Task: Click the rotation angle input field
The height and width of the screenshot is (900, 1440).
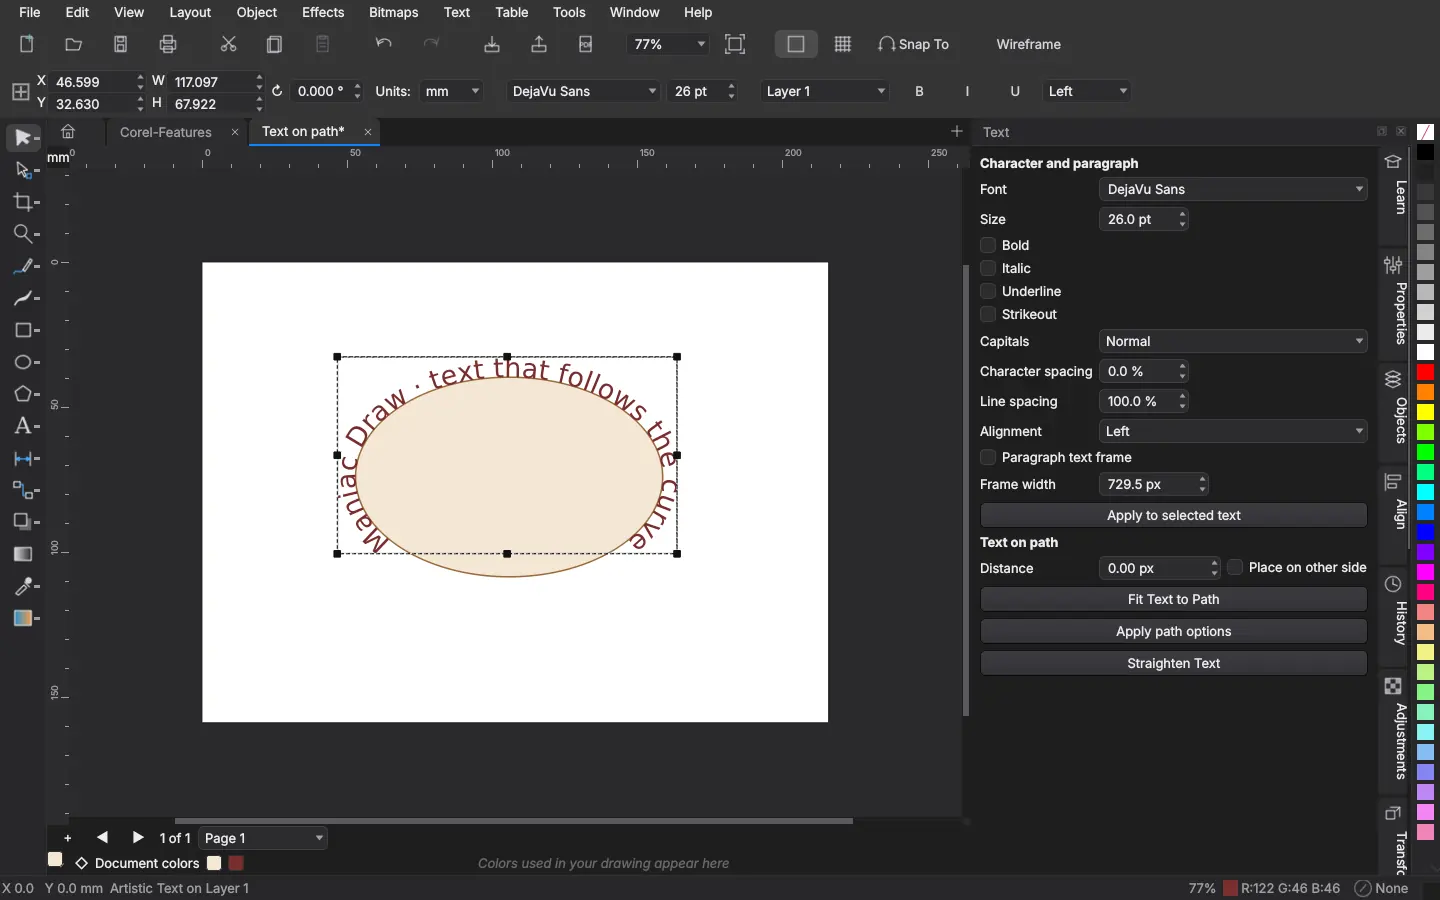Action: [x=321, y=91]
